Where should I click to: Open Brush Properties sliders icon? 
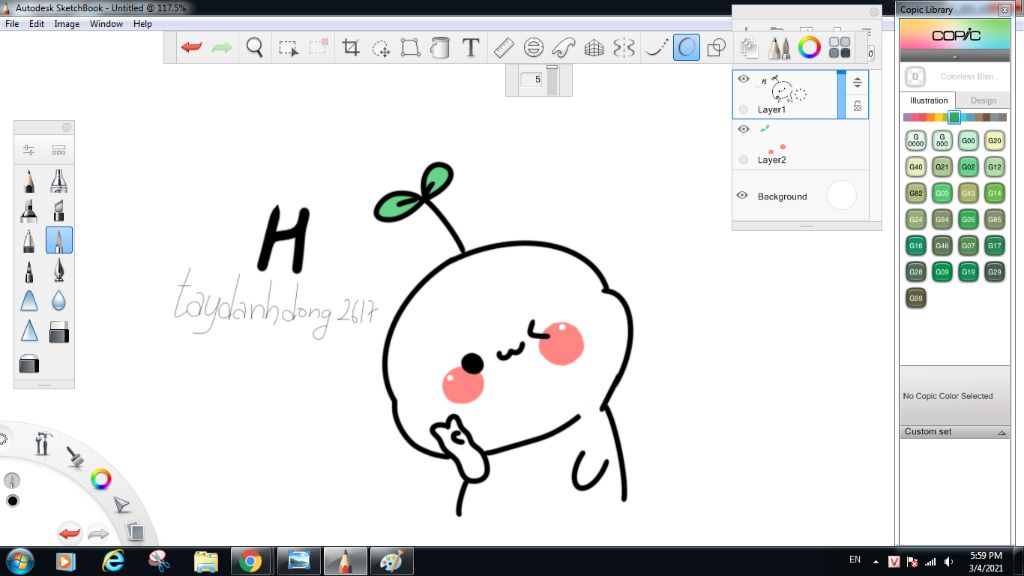29,150
